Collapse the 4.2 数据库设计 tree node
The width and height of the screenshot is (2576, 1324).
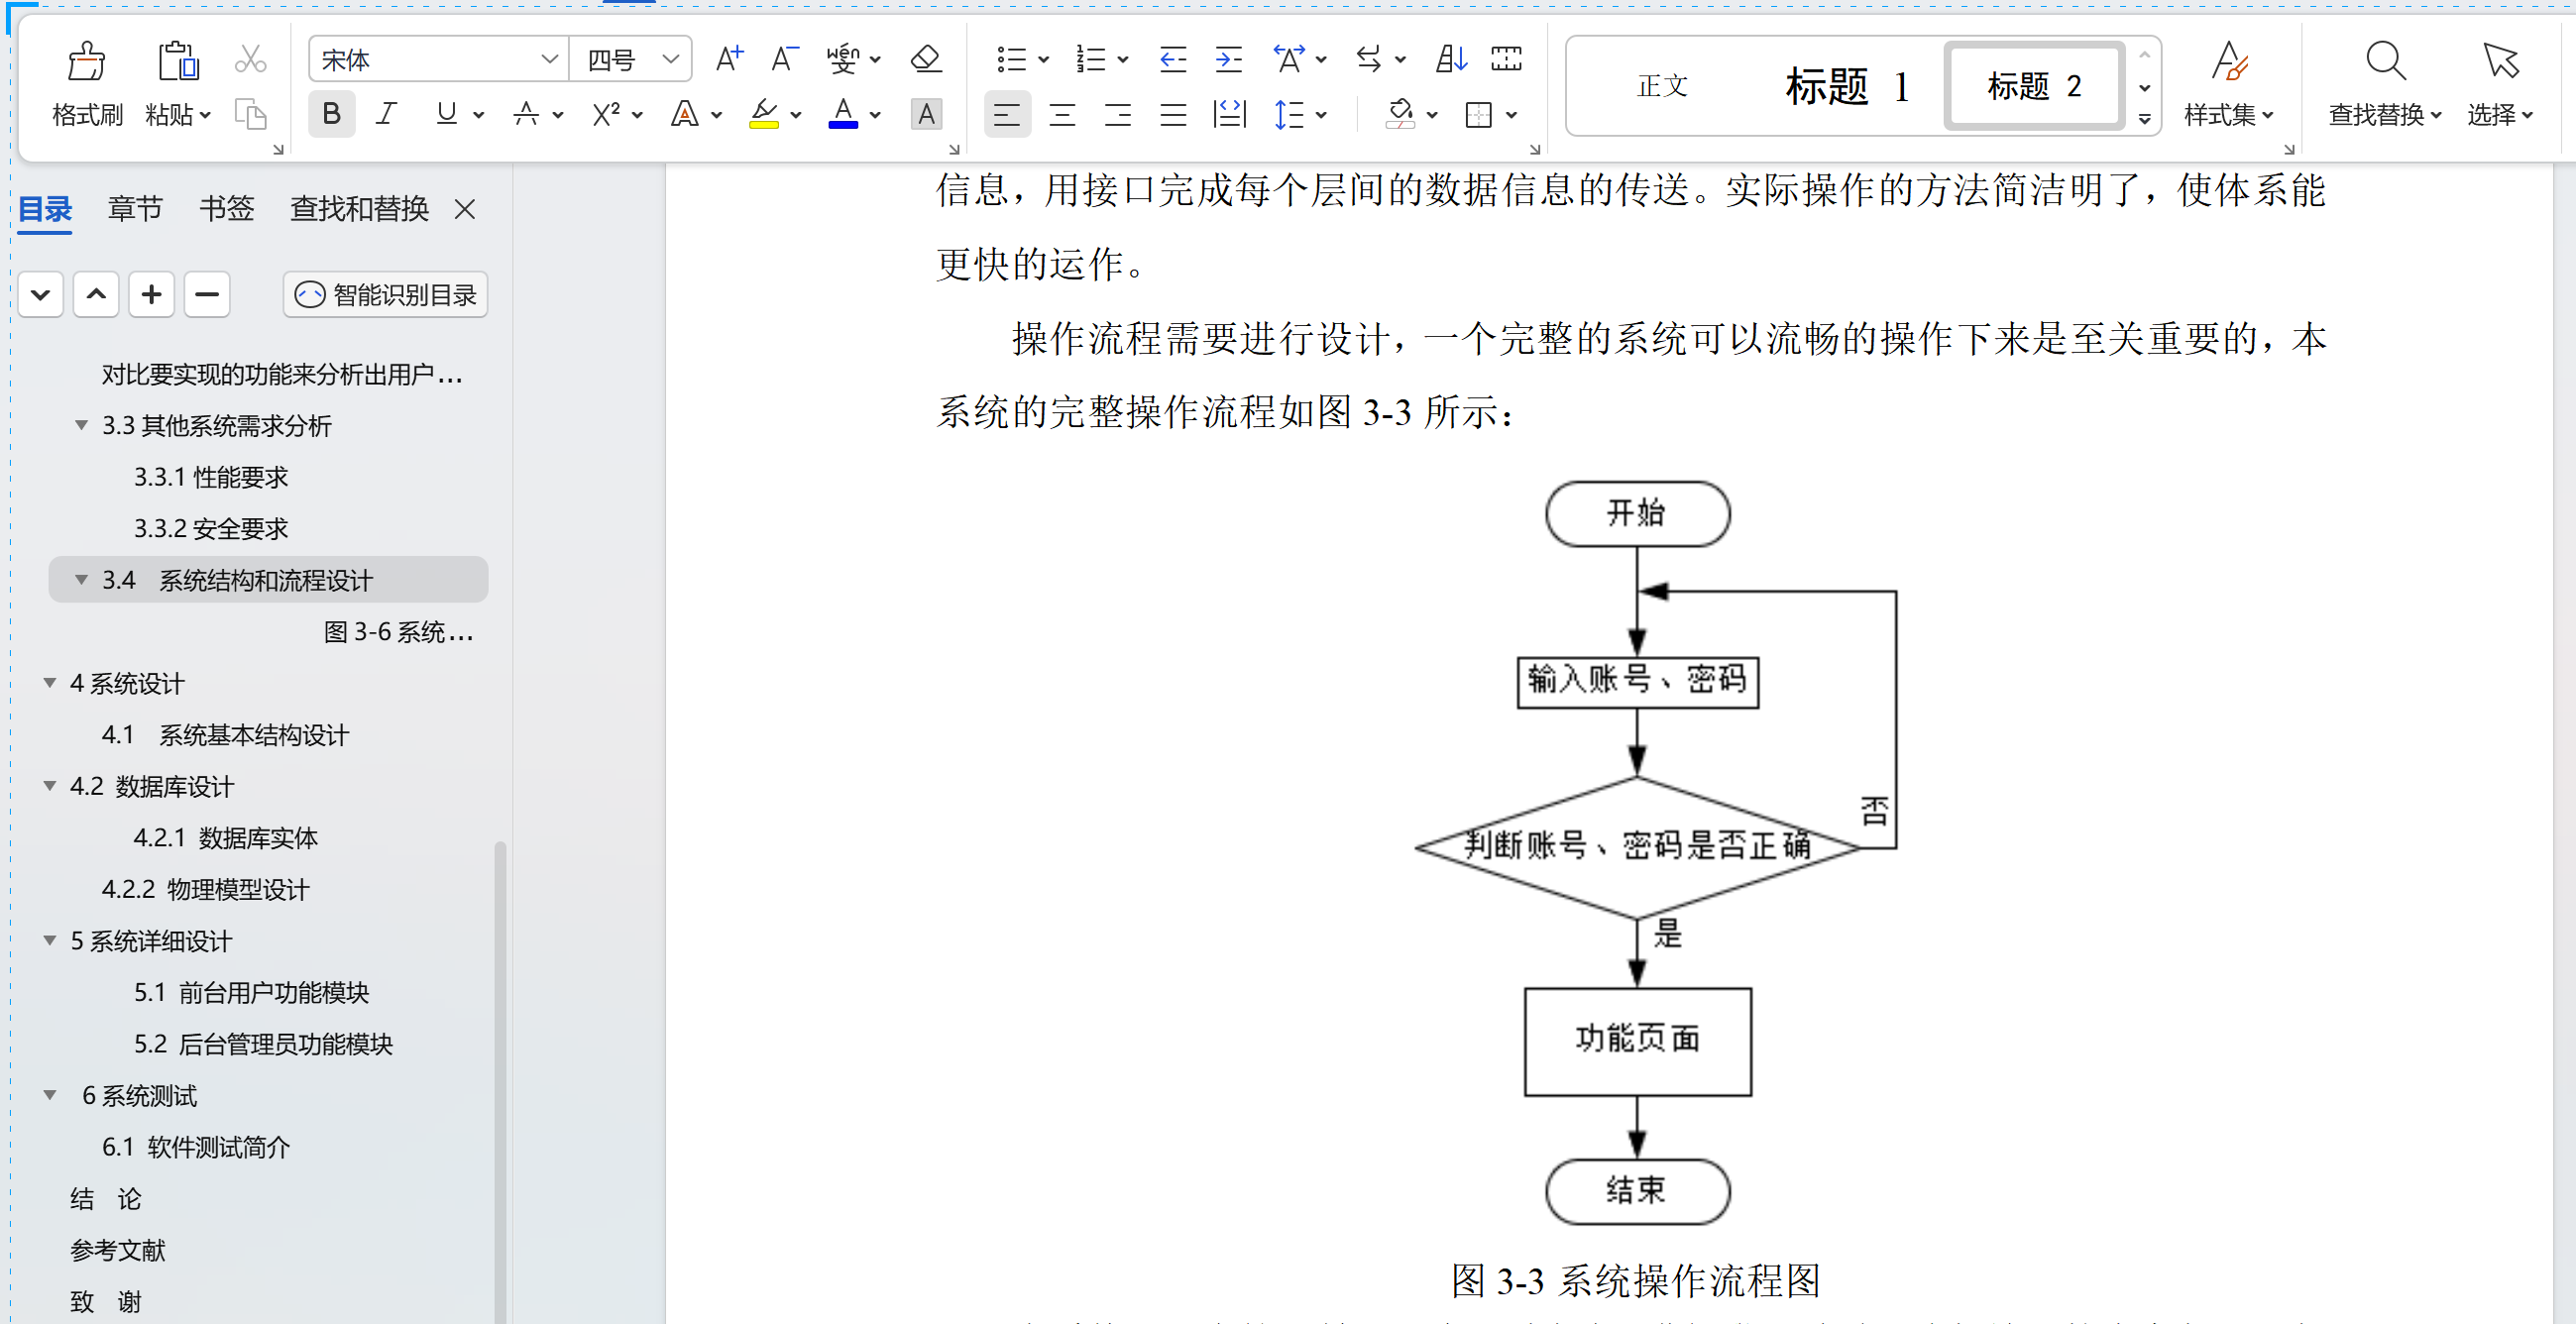(50, 787)
